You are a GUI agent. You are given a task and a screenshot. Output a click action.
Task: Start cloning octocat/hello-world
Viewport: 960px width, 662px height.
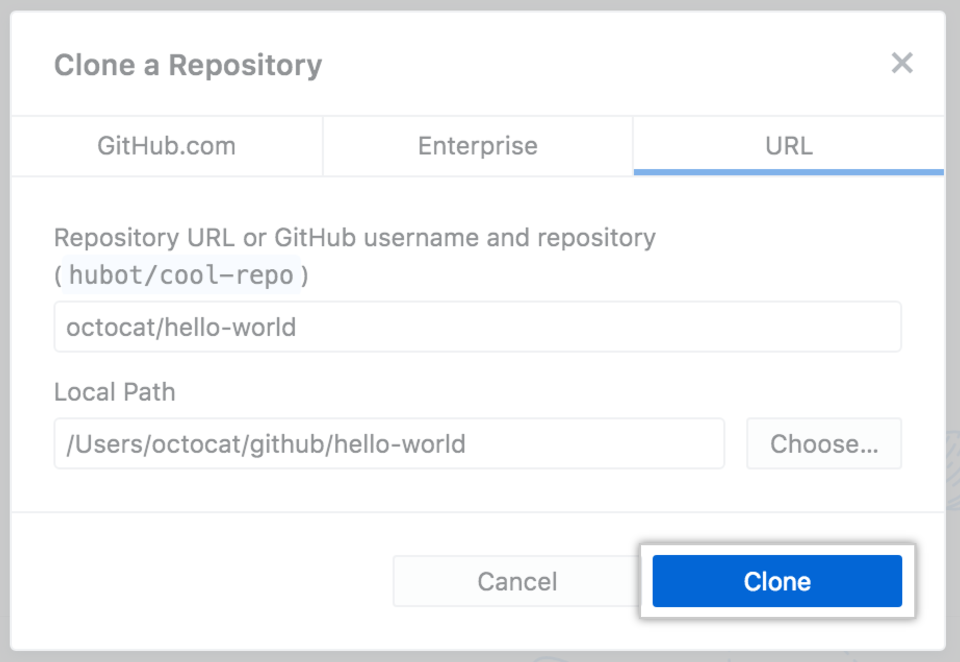click(777, 581)
